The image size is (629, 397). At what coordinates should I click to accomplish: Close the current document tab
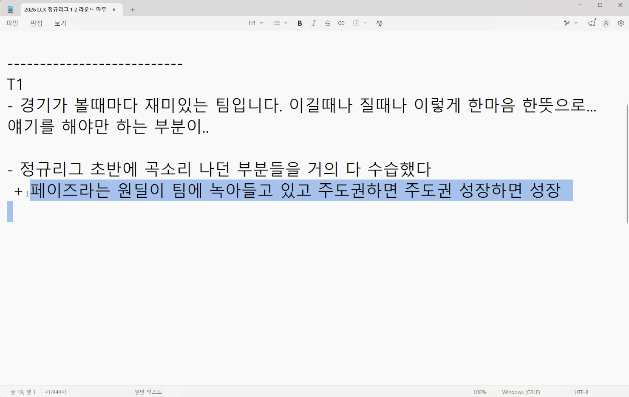click(x=114, y=10)
